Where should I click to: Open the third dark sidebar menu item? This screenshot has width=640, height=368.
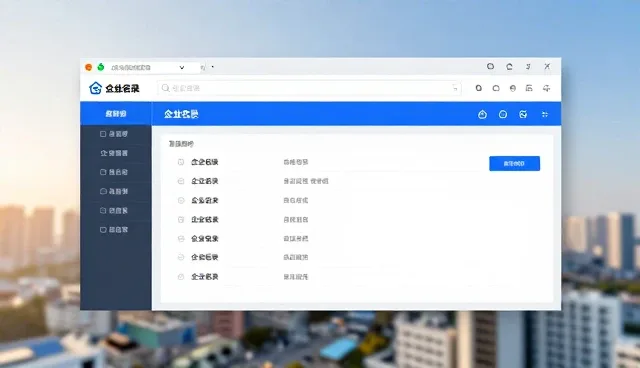click(x=116, y=172)
